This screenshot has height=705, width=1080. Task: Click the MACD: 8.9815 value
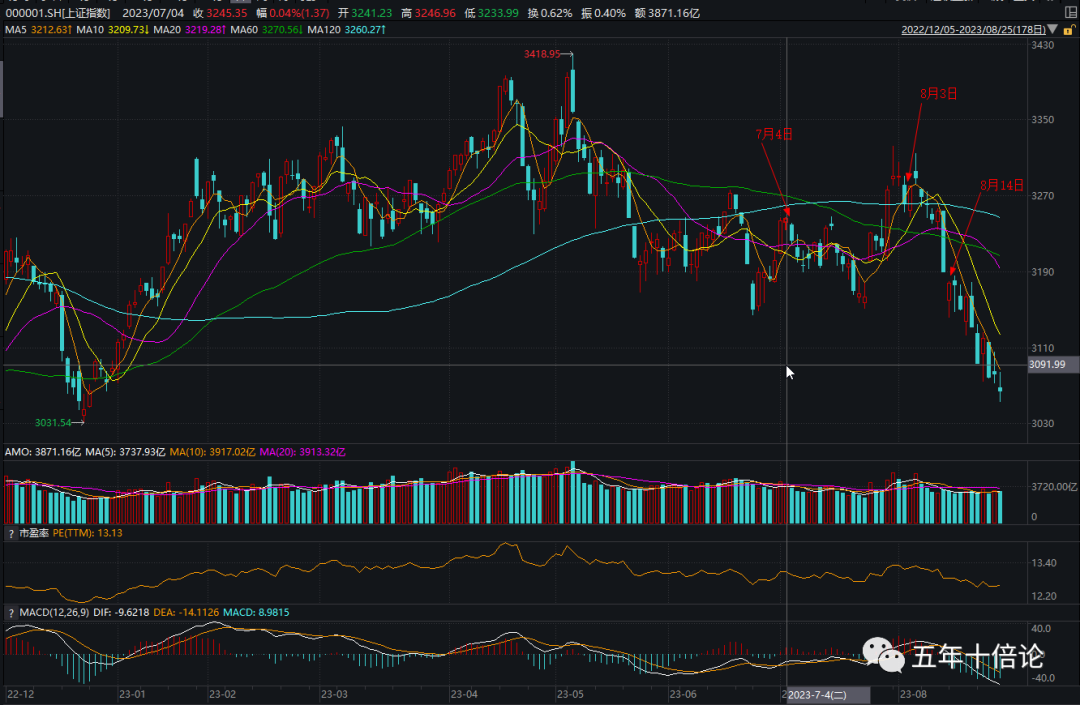pyautogui.click(x=256, y=613)
